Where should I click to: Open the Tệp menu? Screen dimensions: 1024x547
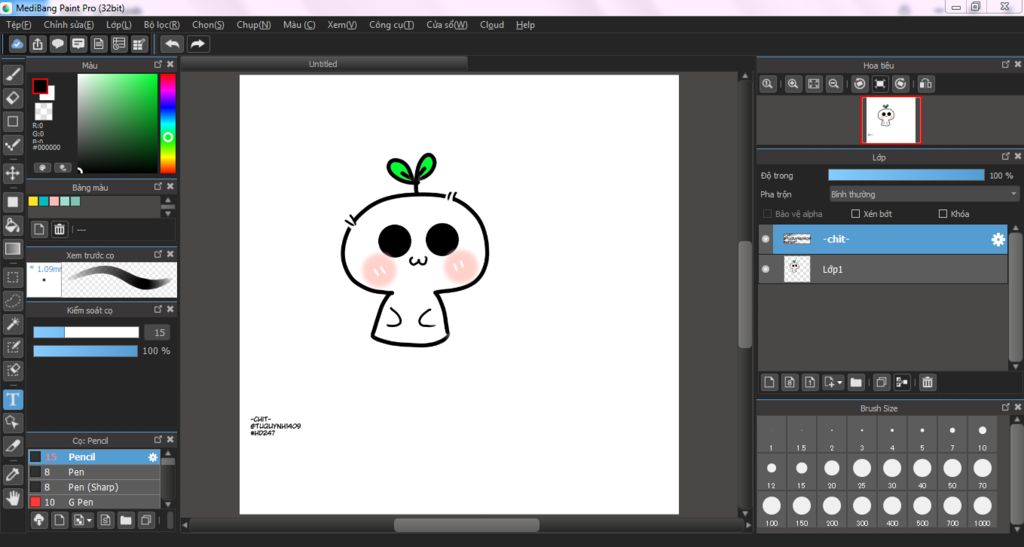click(x=18, y=25)
